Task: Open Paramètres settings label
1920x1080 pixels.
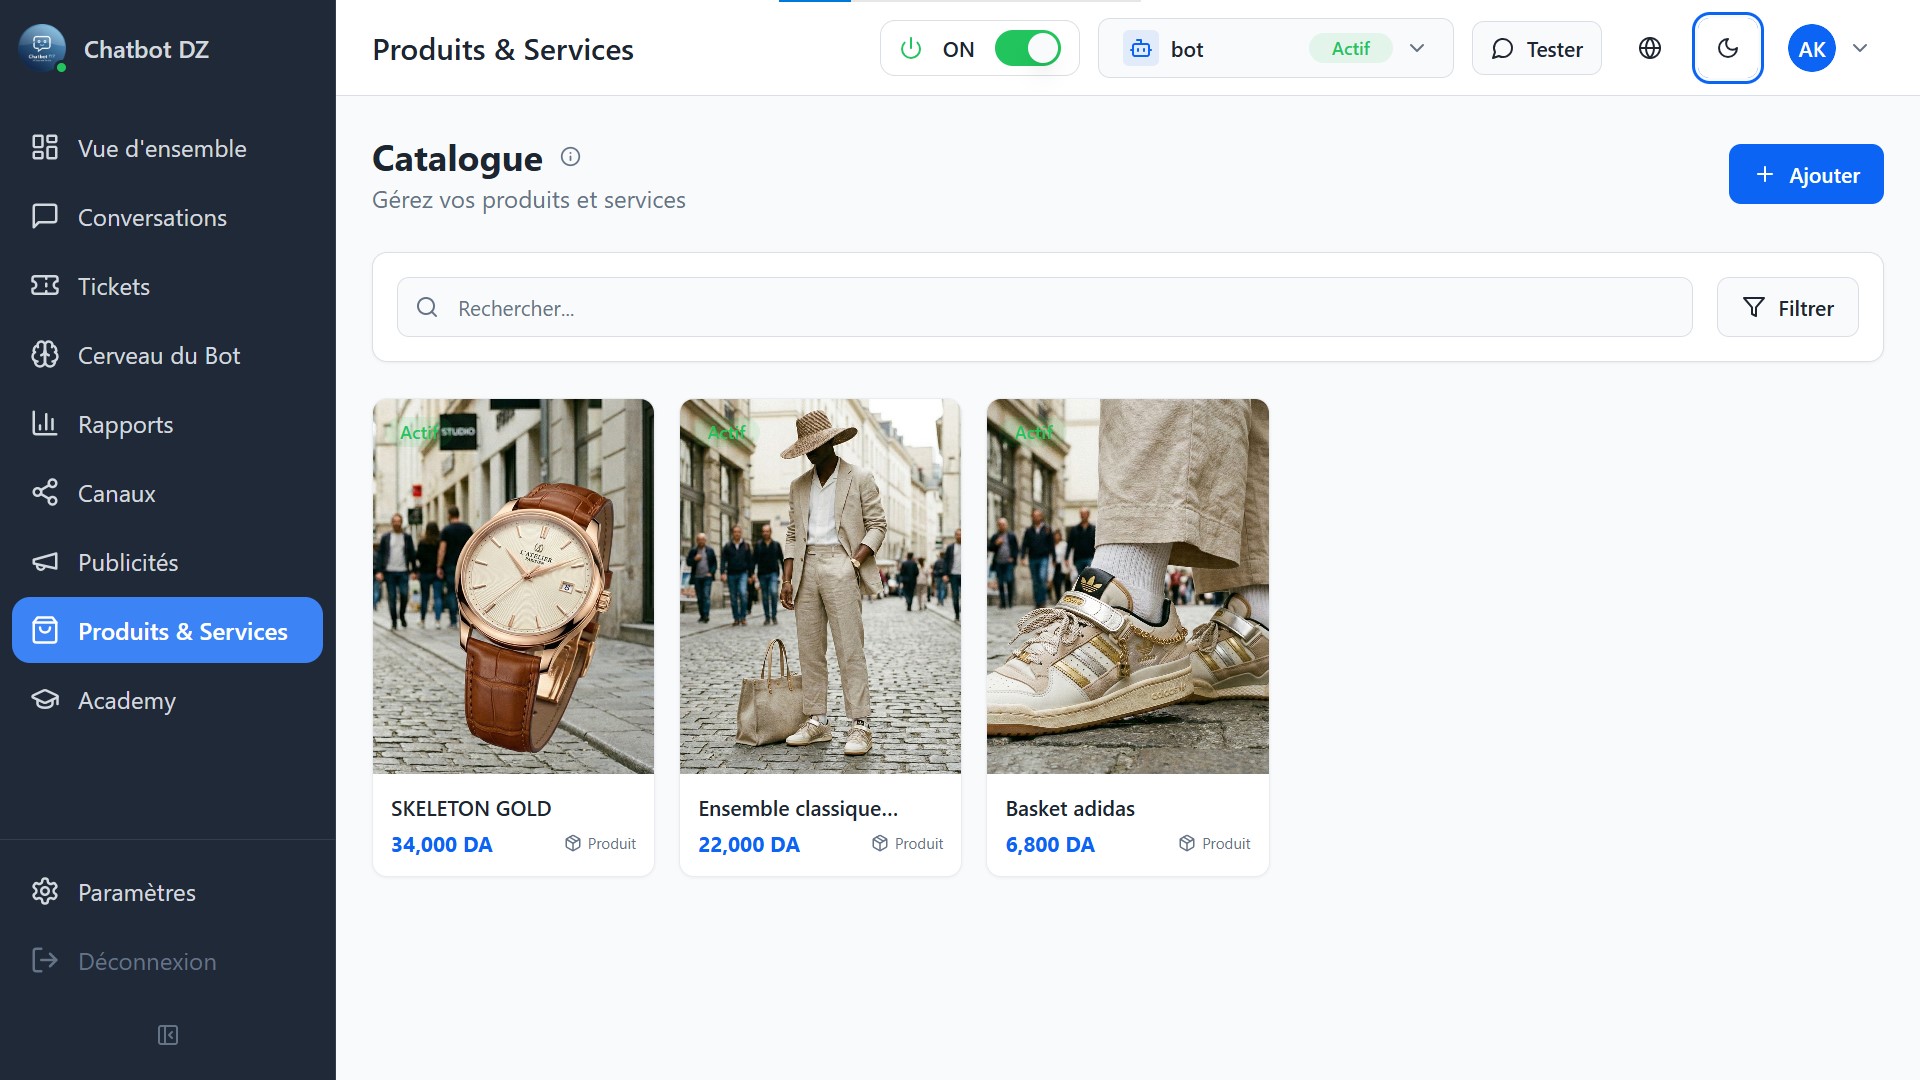Action: click(x=137, y=892)
